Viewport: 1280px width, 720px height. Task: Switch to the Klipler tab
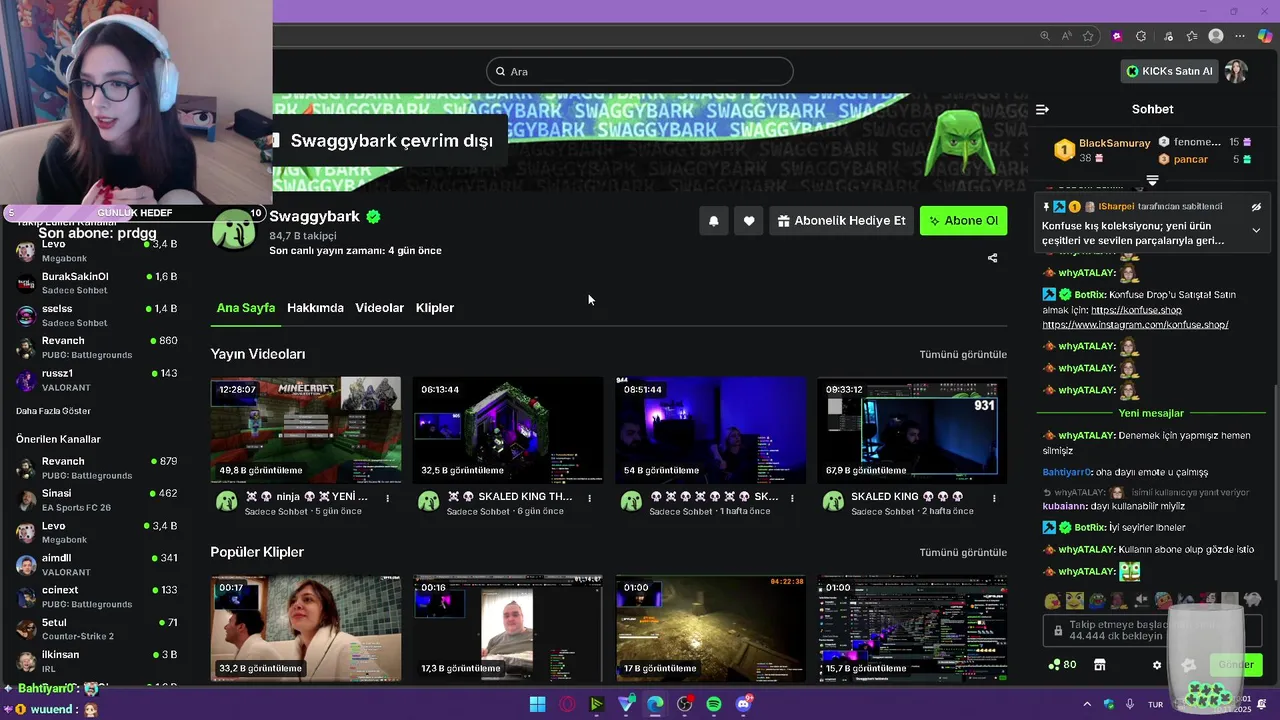[435, 308]
